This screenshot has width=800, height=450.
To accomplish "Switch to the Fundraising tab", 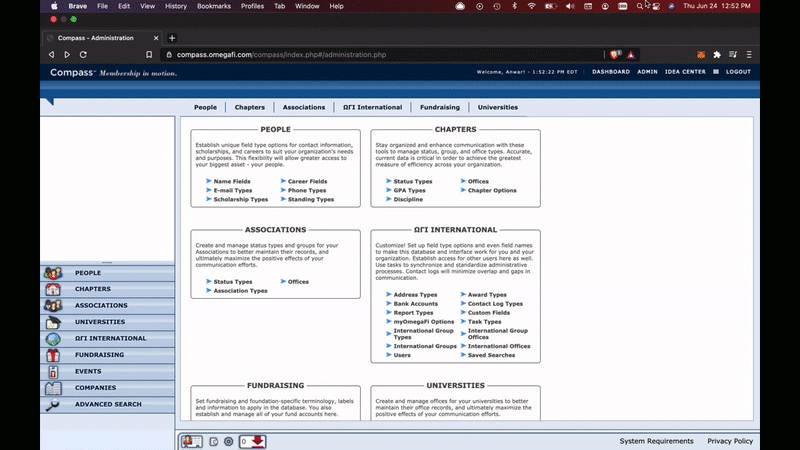I will click(440, 108).
